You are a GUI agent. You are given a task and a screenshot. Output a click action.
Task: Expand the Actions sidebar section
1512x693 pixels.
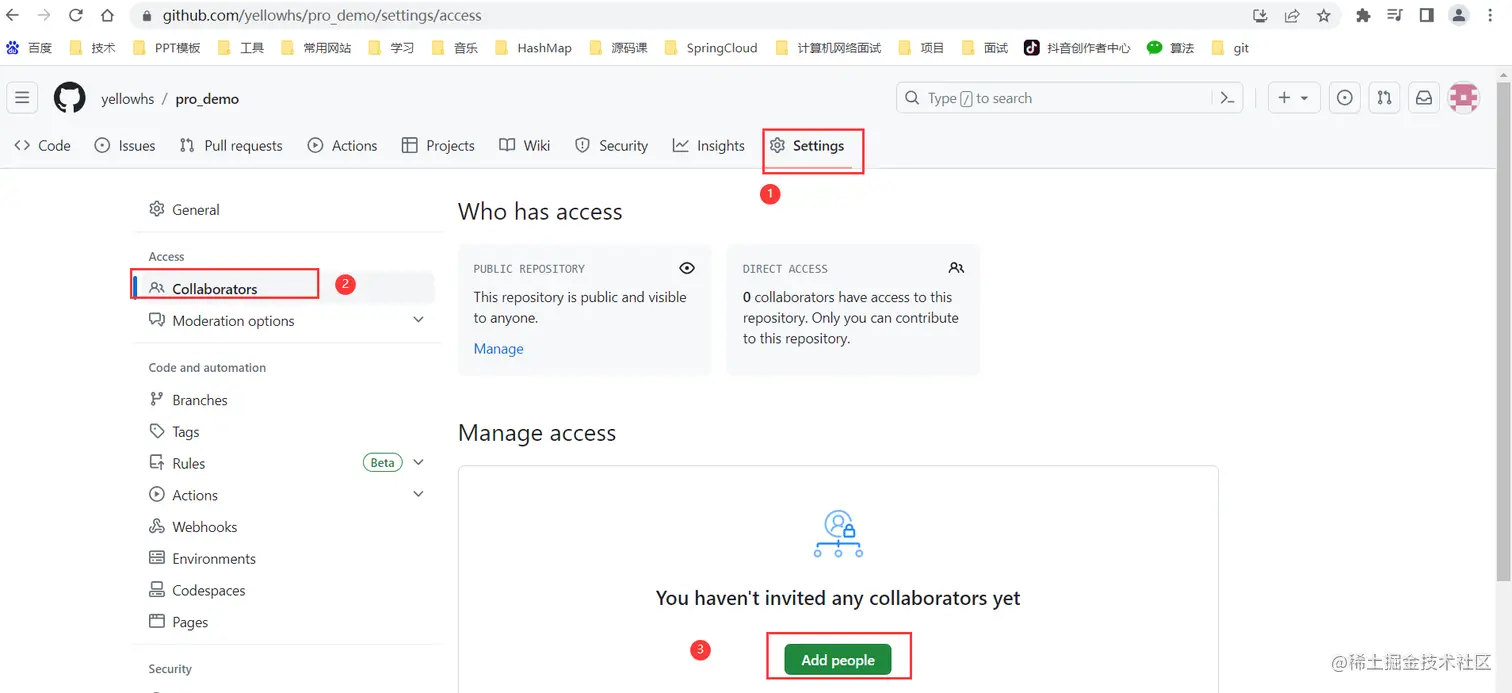coord(418,494)
